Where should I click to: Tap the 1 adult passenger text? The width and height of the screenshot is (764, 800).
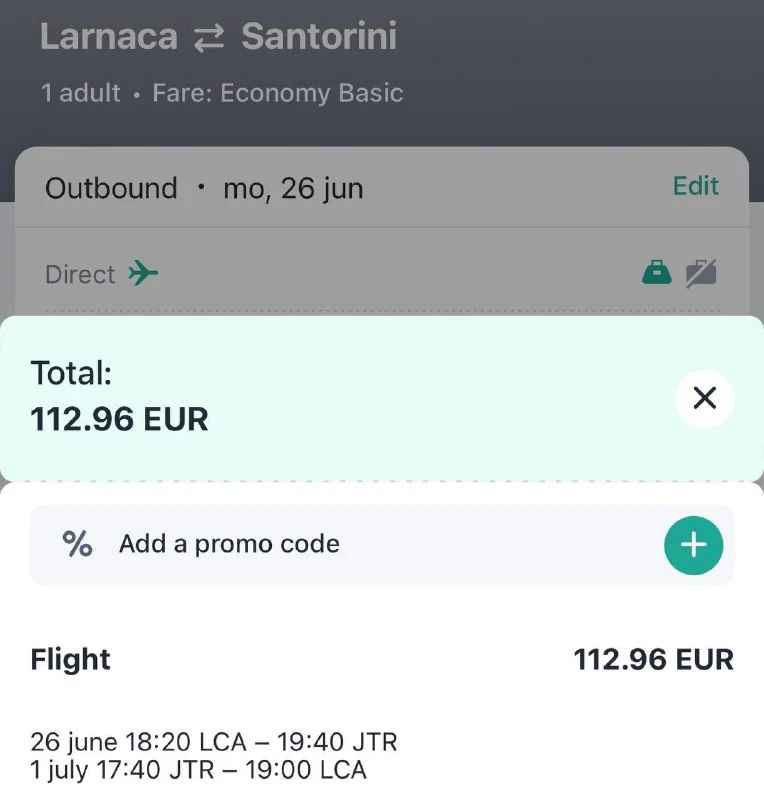click(80, 94)
